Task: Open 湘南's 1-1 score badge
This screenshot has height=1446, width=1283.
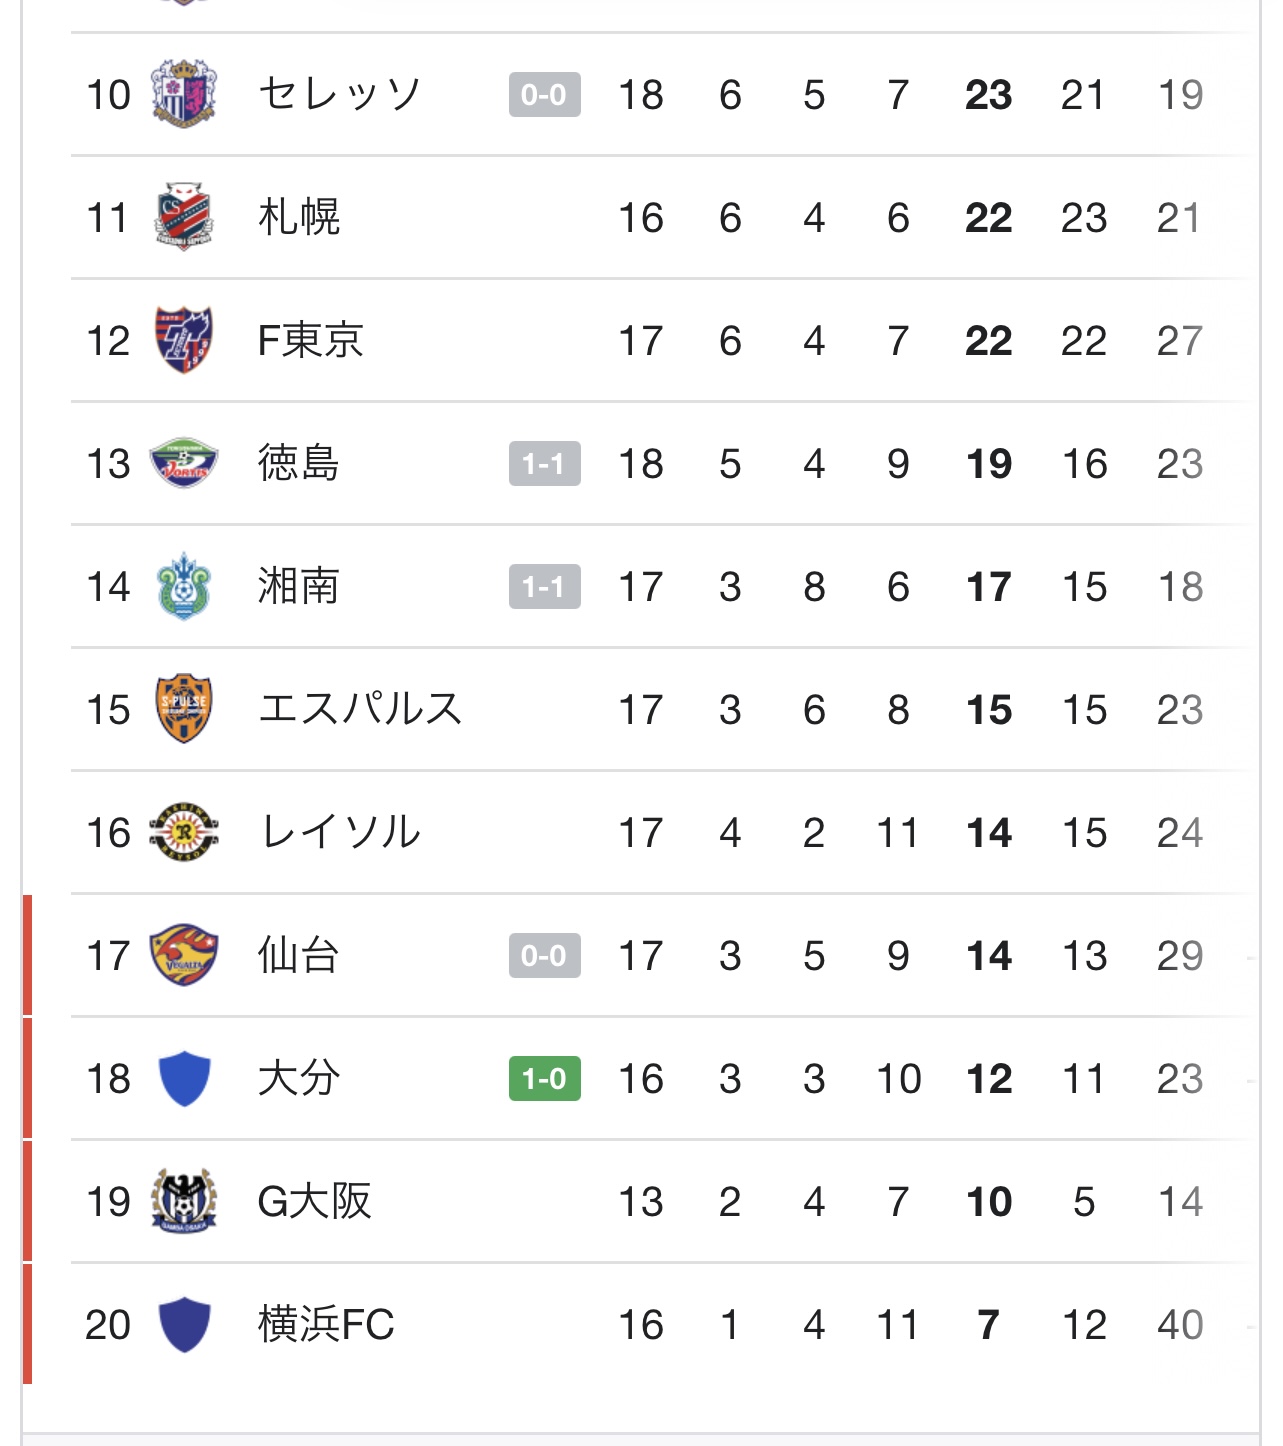Action: [544, 586]
